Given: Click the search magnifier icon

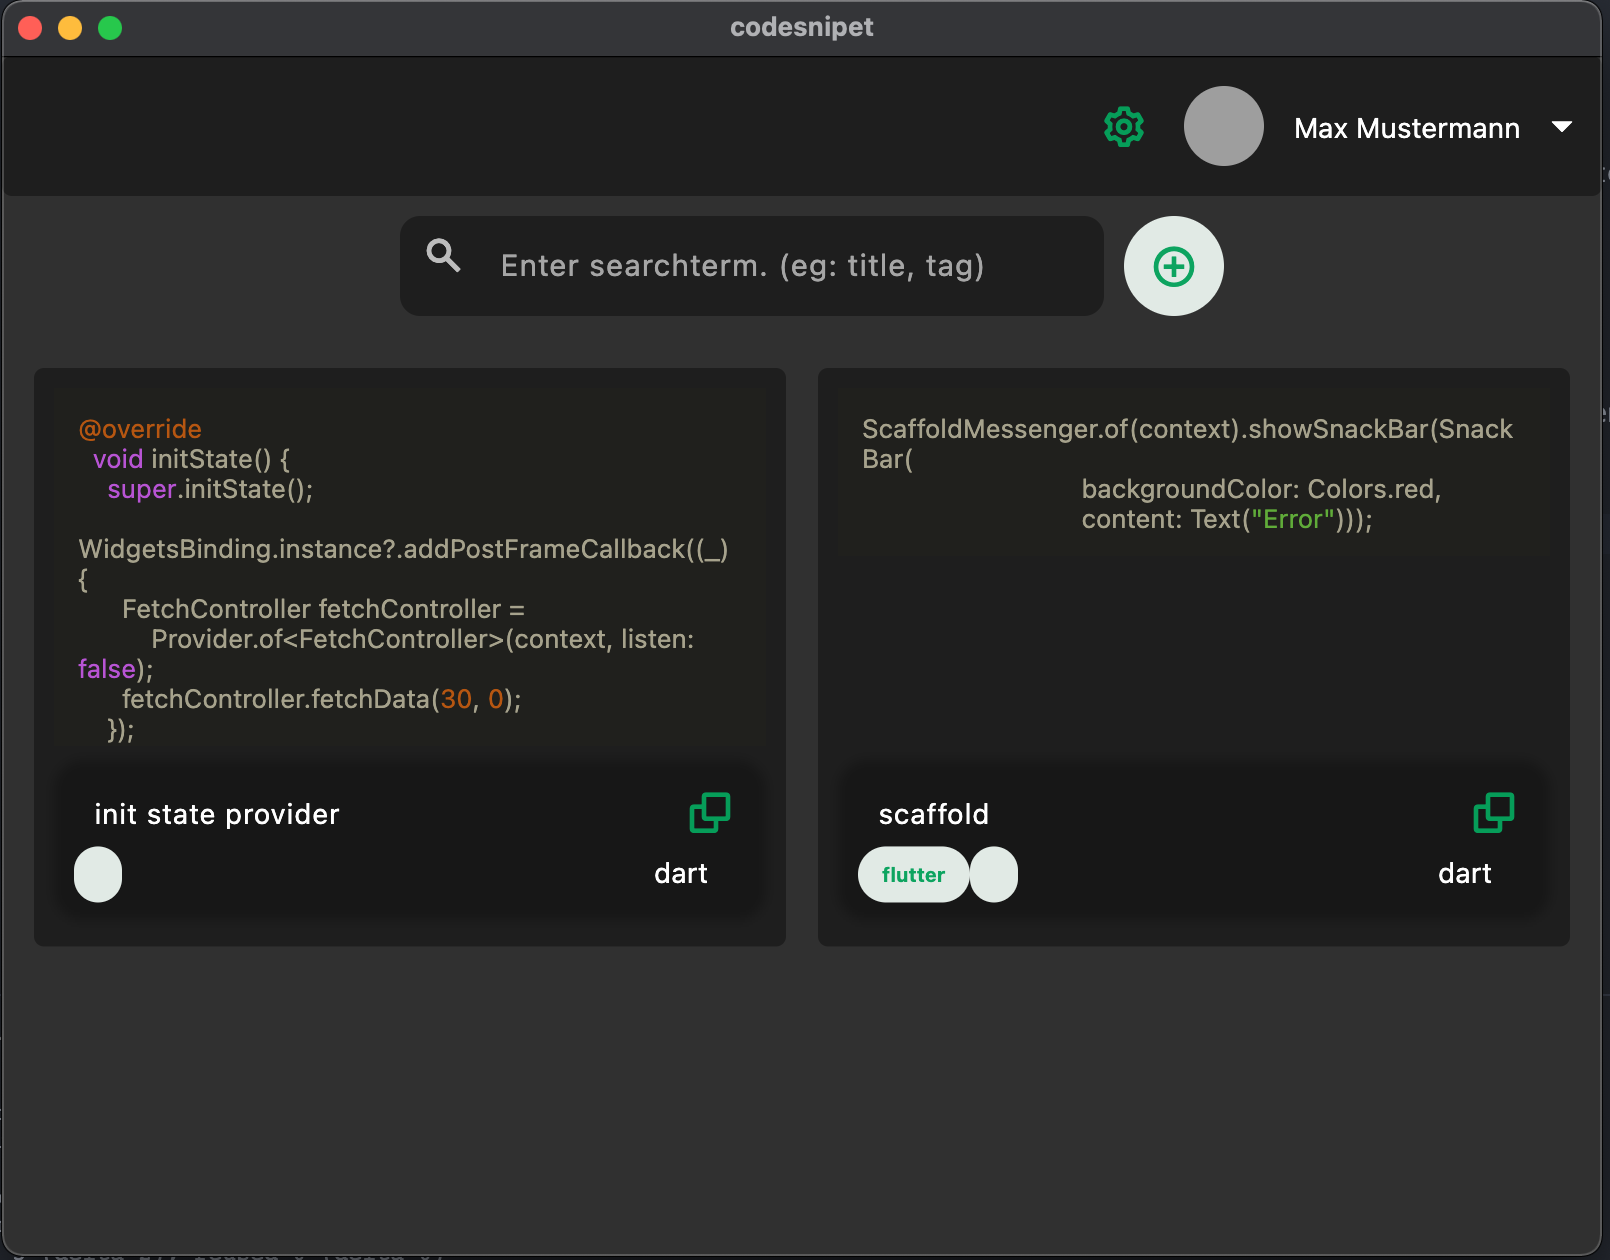Looking at the screenshot, I should pyautogui.click(x=443, y=258).
